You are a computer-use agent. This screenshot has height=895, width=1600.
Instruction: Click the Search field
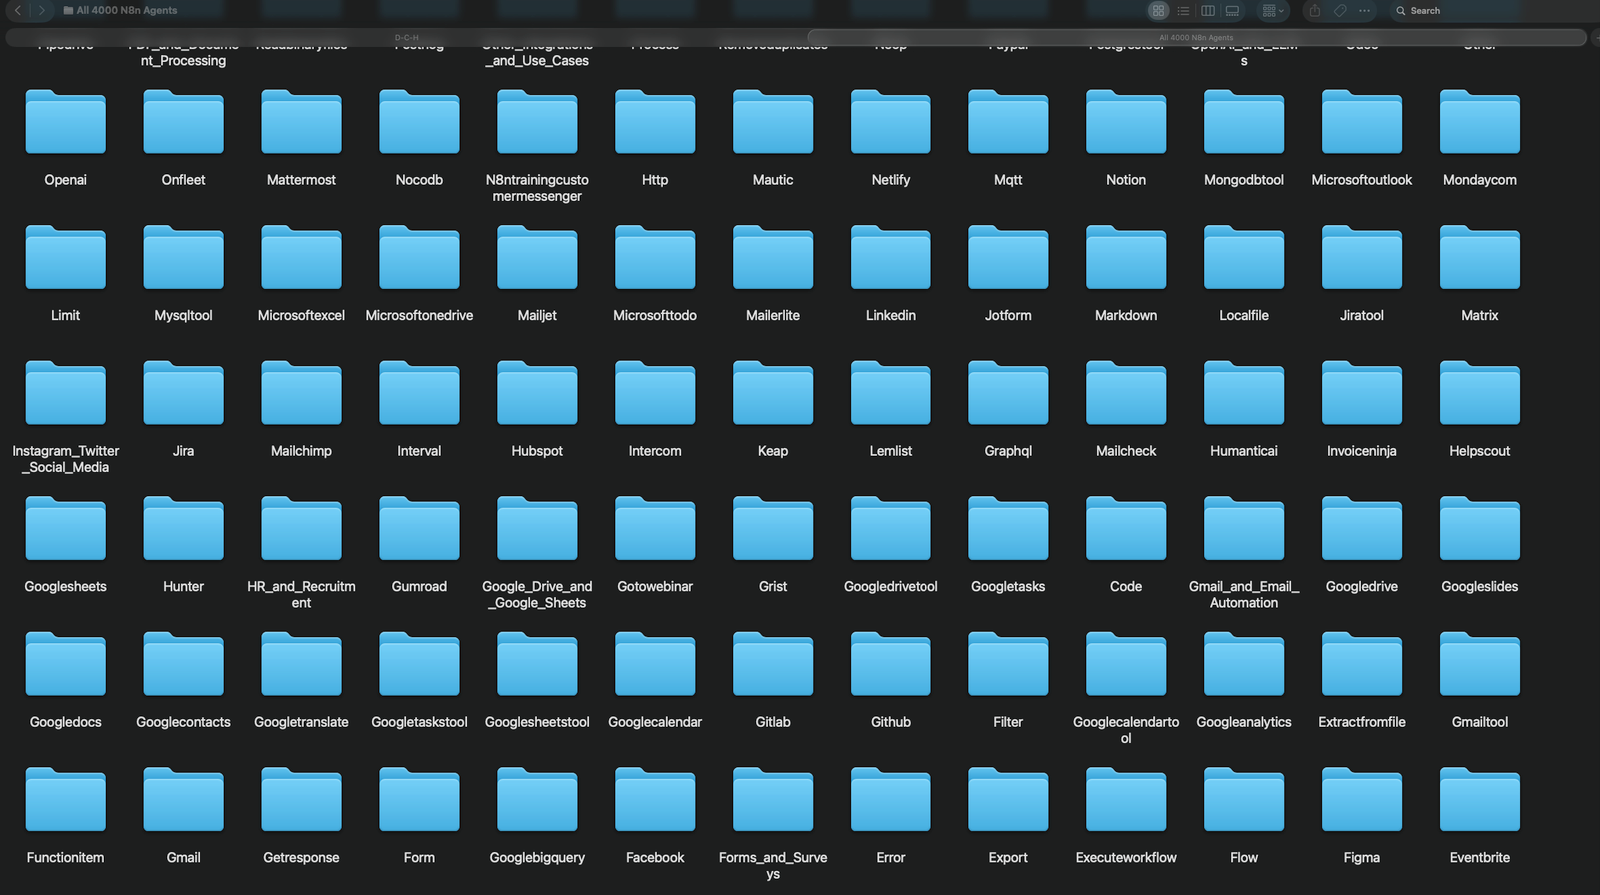(x=1490, y=10)
